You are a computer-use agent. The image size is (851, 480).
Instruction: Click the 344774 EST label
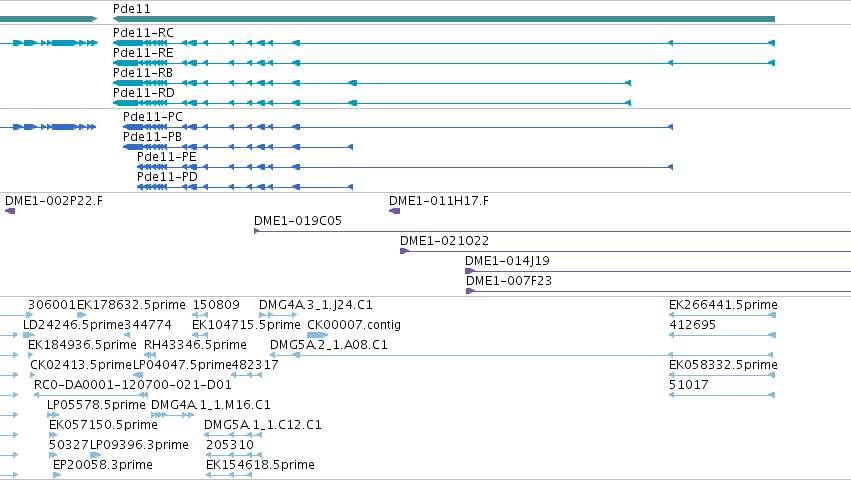148,325
